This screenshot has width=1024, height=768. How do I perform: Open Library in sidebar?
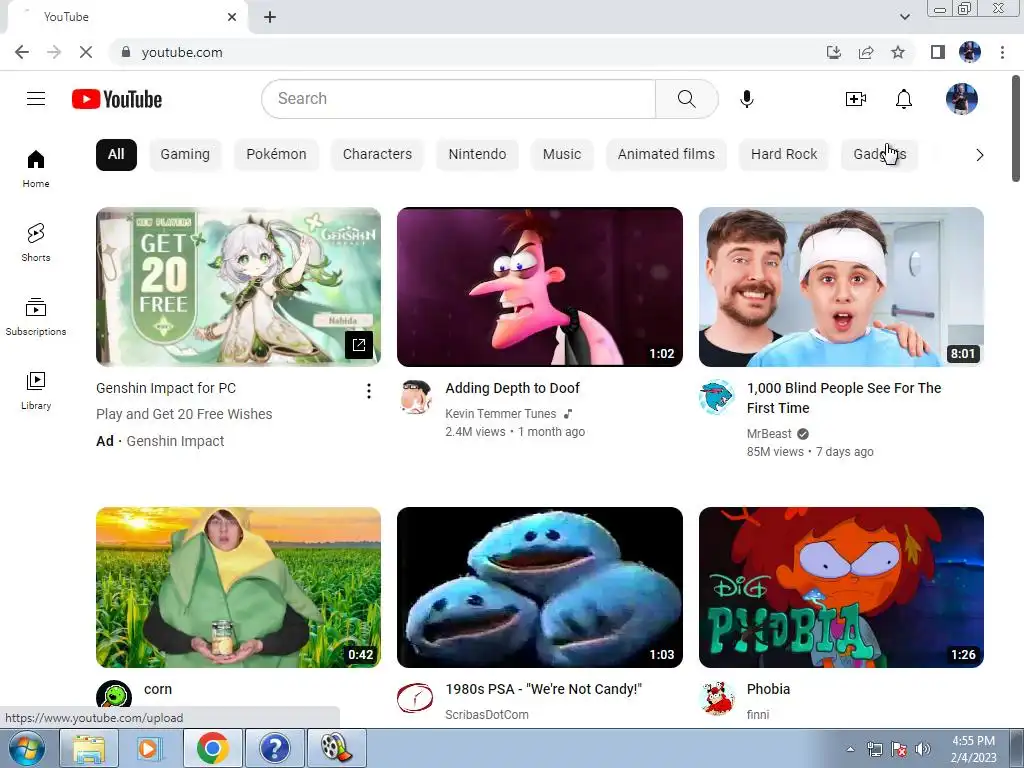[x=36, y=391]
